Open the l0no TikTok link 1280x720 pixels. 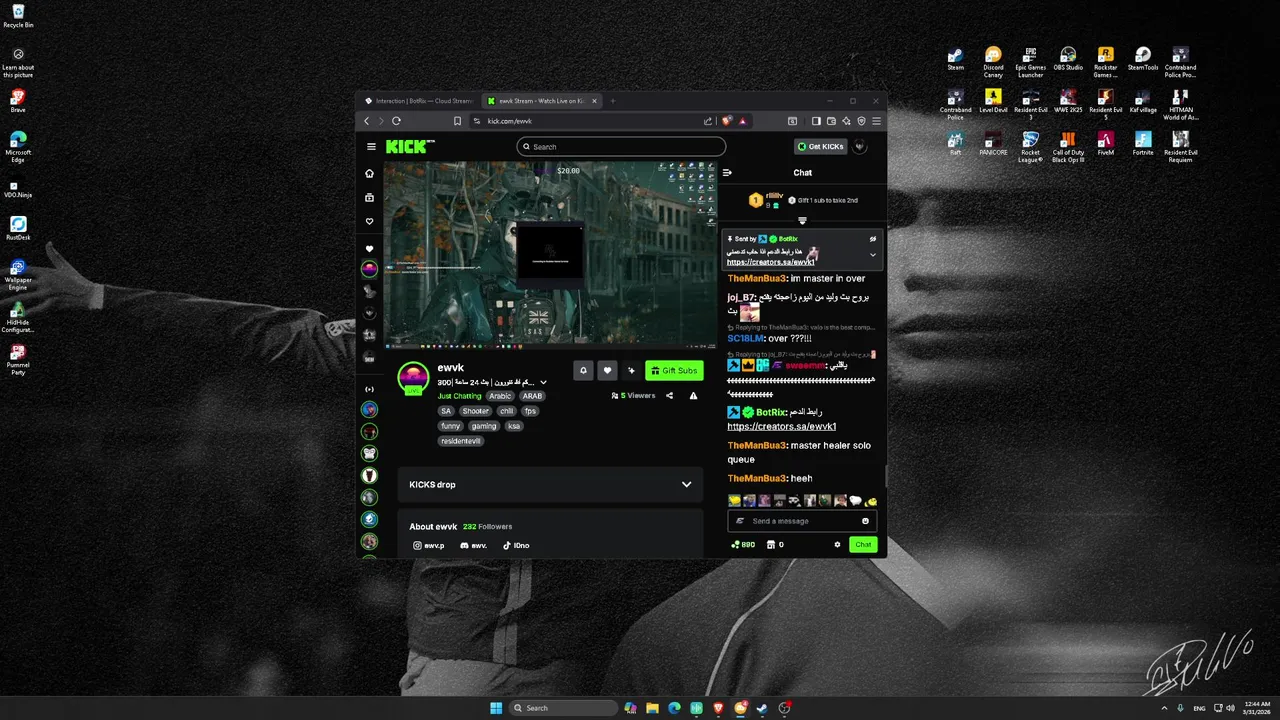pos(516,545)
